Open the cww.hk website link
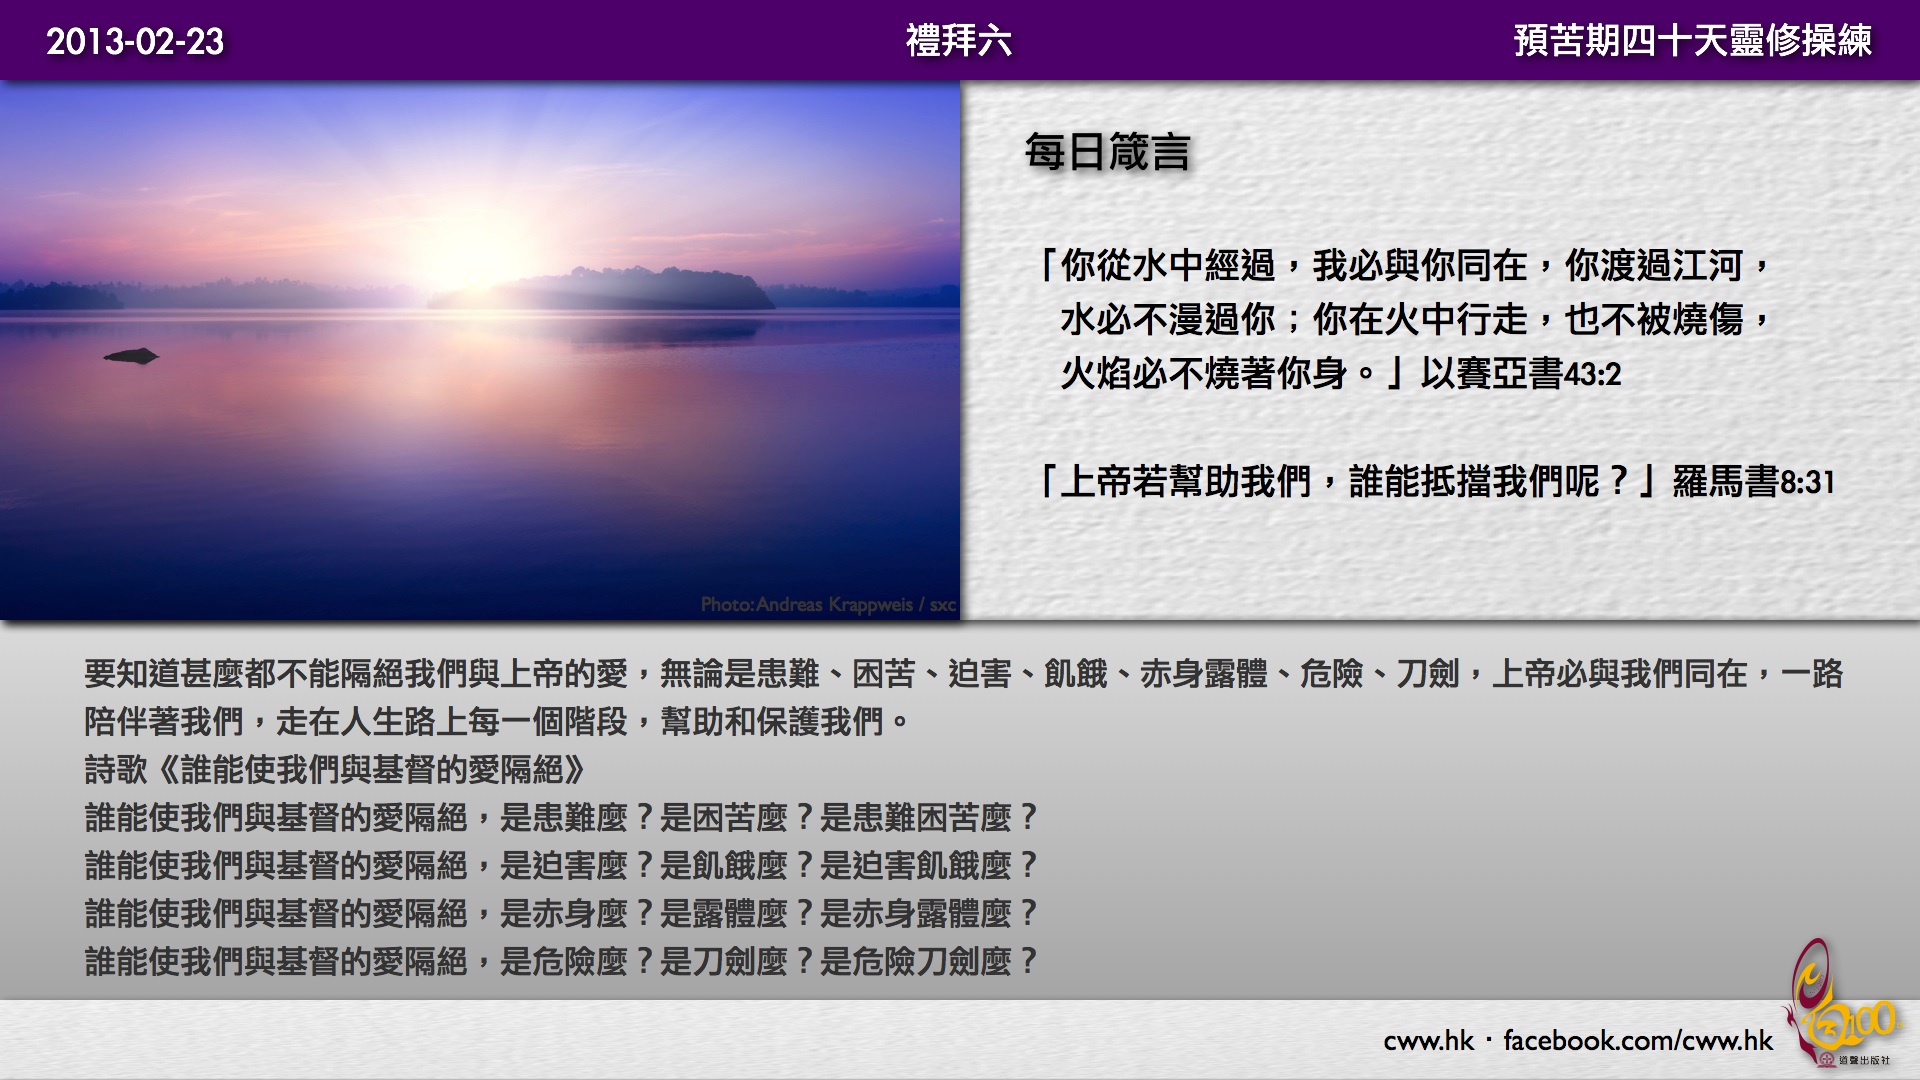The width and height of the screenshot is (1920, 1080). coord(1428,1041)
